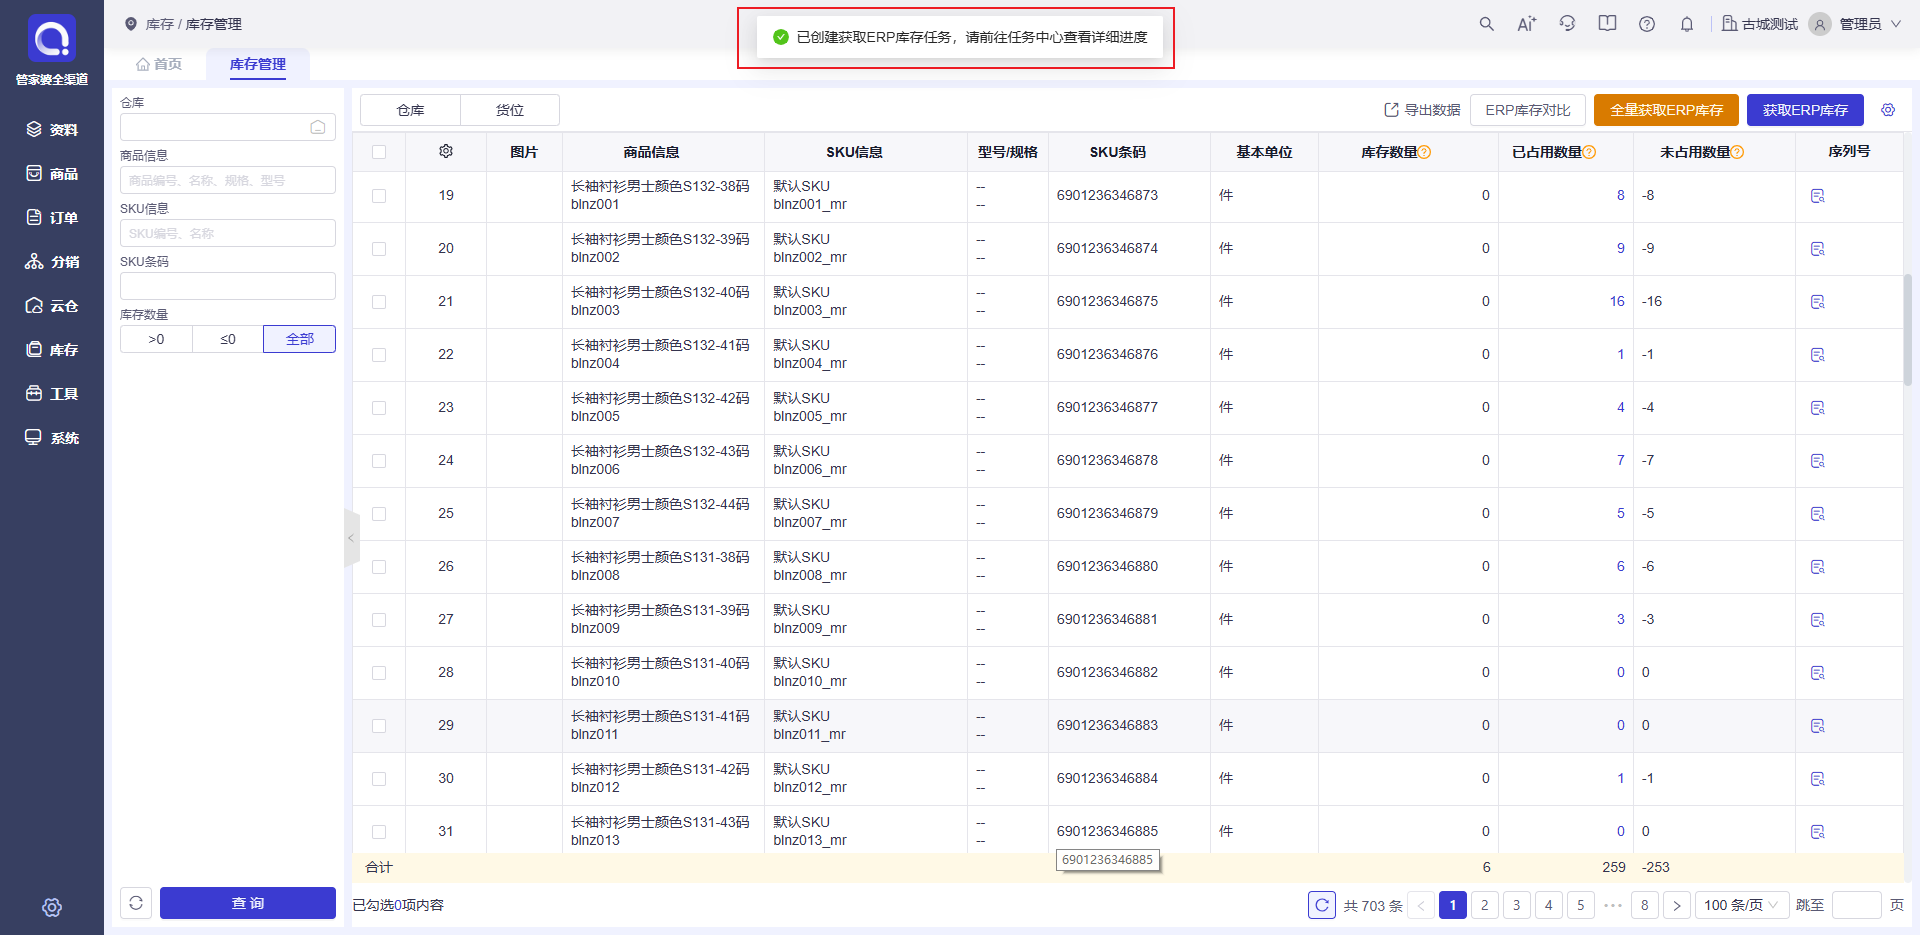The width and height of the screenshot is (1920, 935).
Task: Open the 资料 sidebar menu
Action: coord(52,129)
